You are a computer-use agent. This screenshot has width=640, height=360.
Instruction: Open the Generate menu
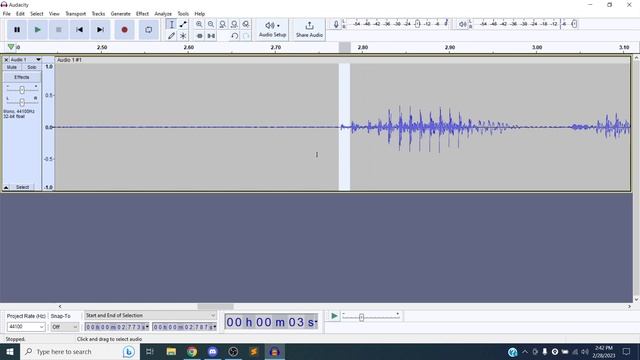click(x=120, y=14)
